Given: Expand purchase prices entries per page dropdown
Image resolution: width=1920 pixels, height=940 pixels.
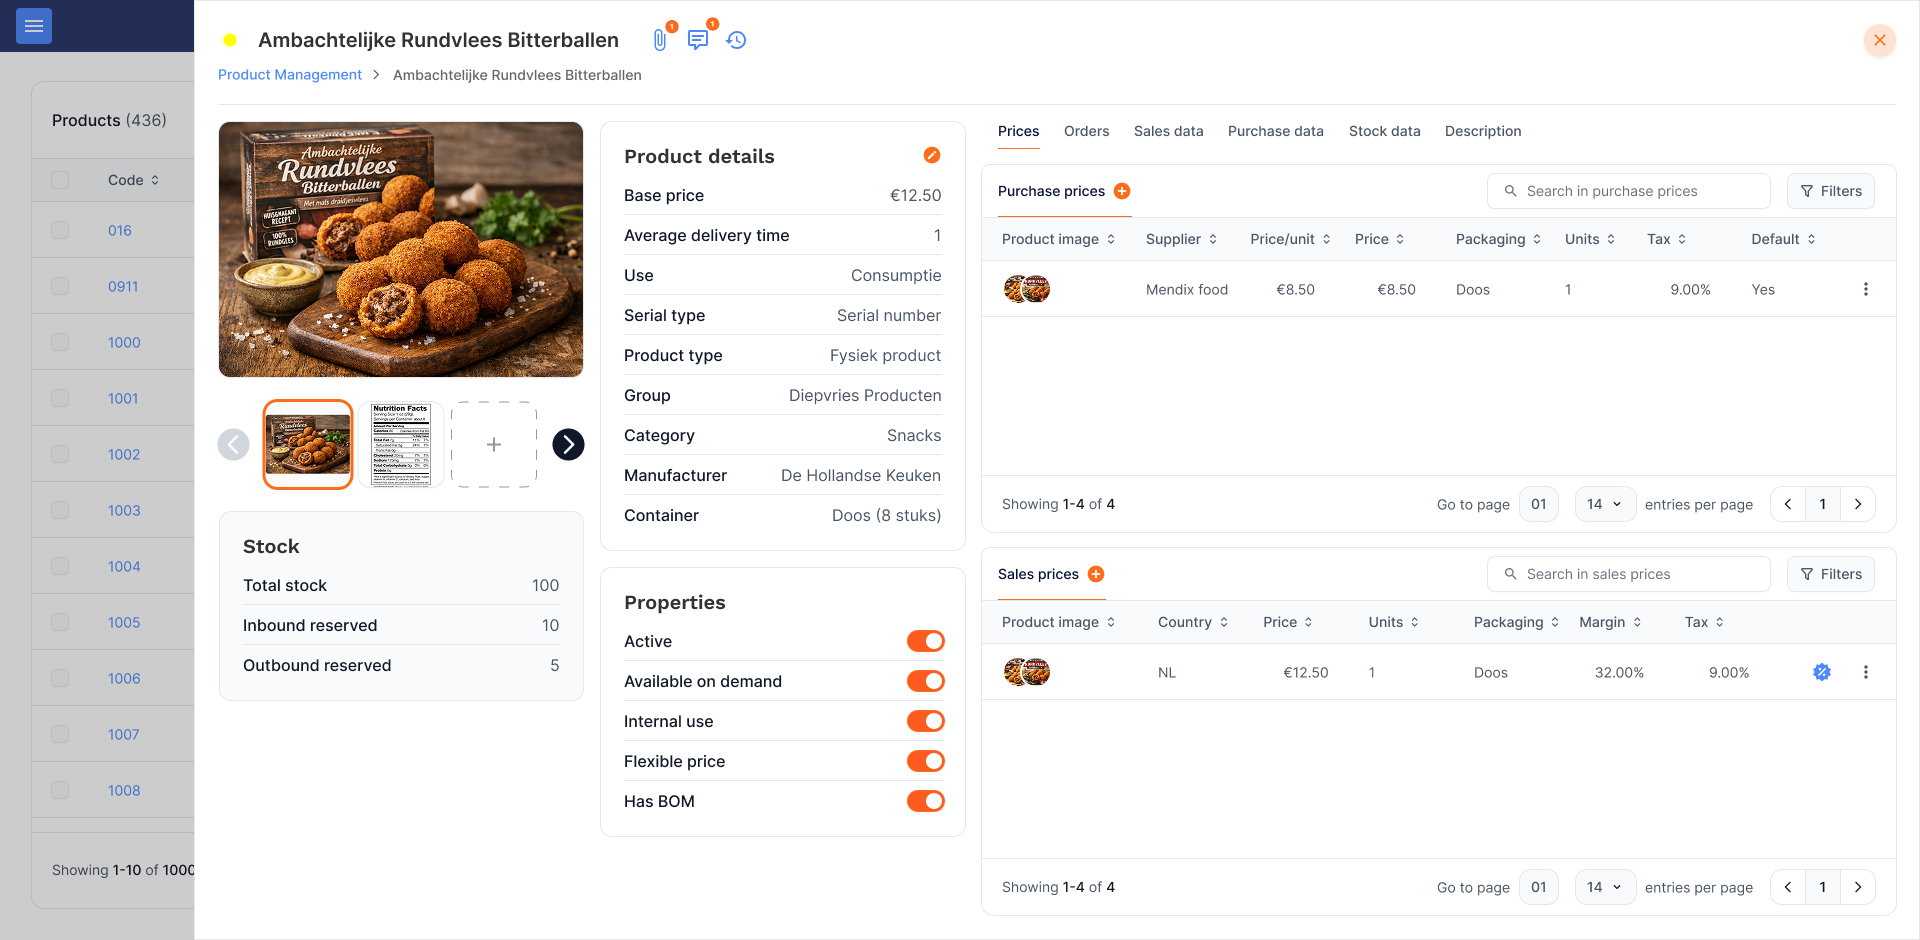Looking at the screenshot, I should point(1604,504).
